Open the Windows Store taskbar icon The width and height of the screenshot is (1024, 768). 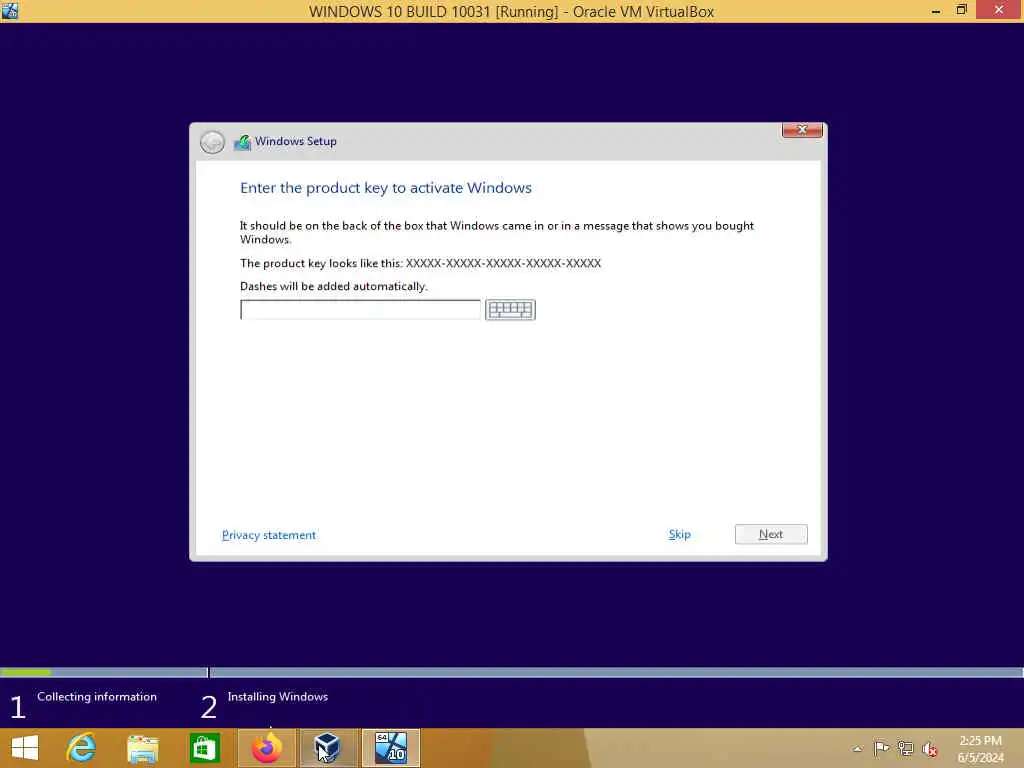point(204,748)
